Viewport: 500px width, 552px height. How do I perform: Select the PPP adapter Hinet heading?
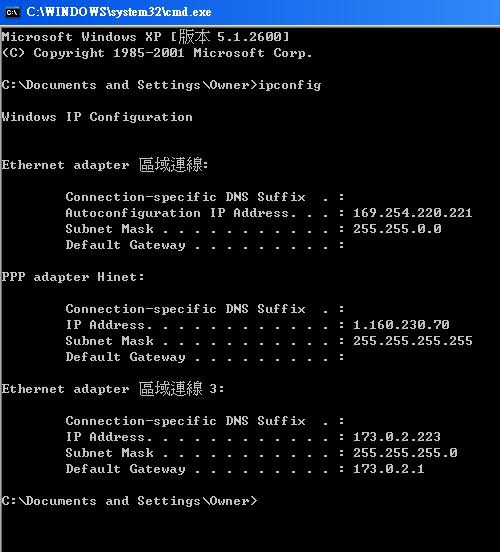(73, 277)
